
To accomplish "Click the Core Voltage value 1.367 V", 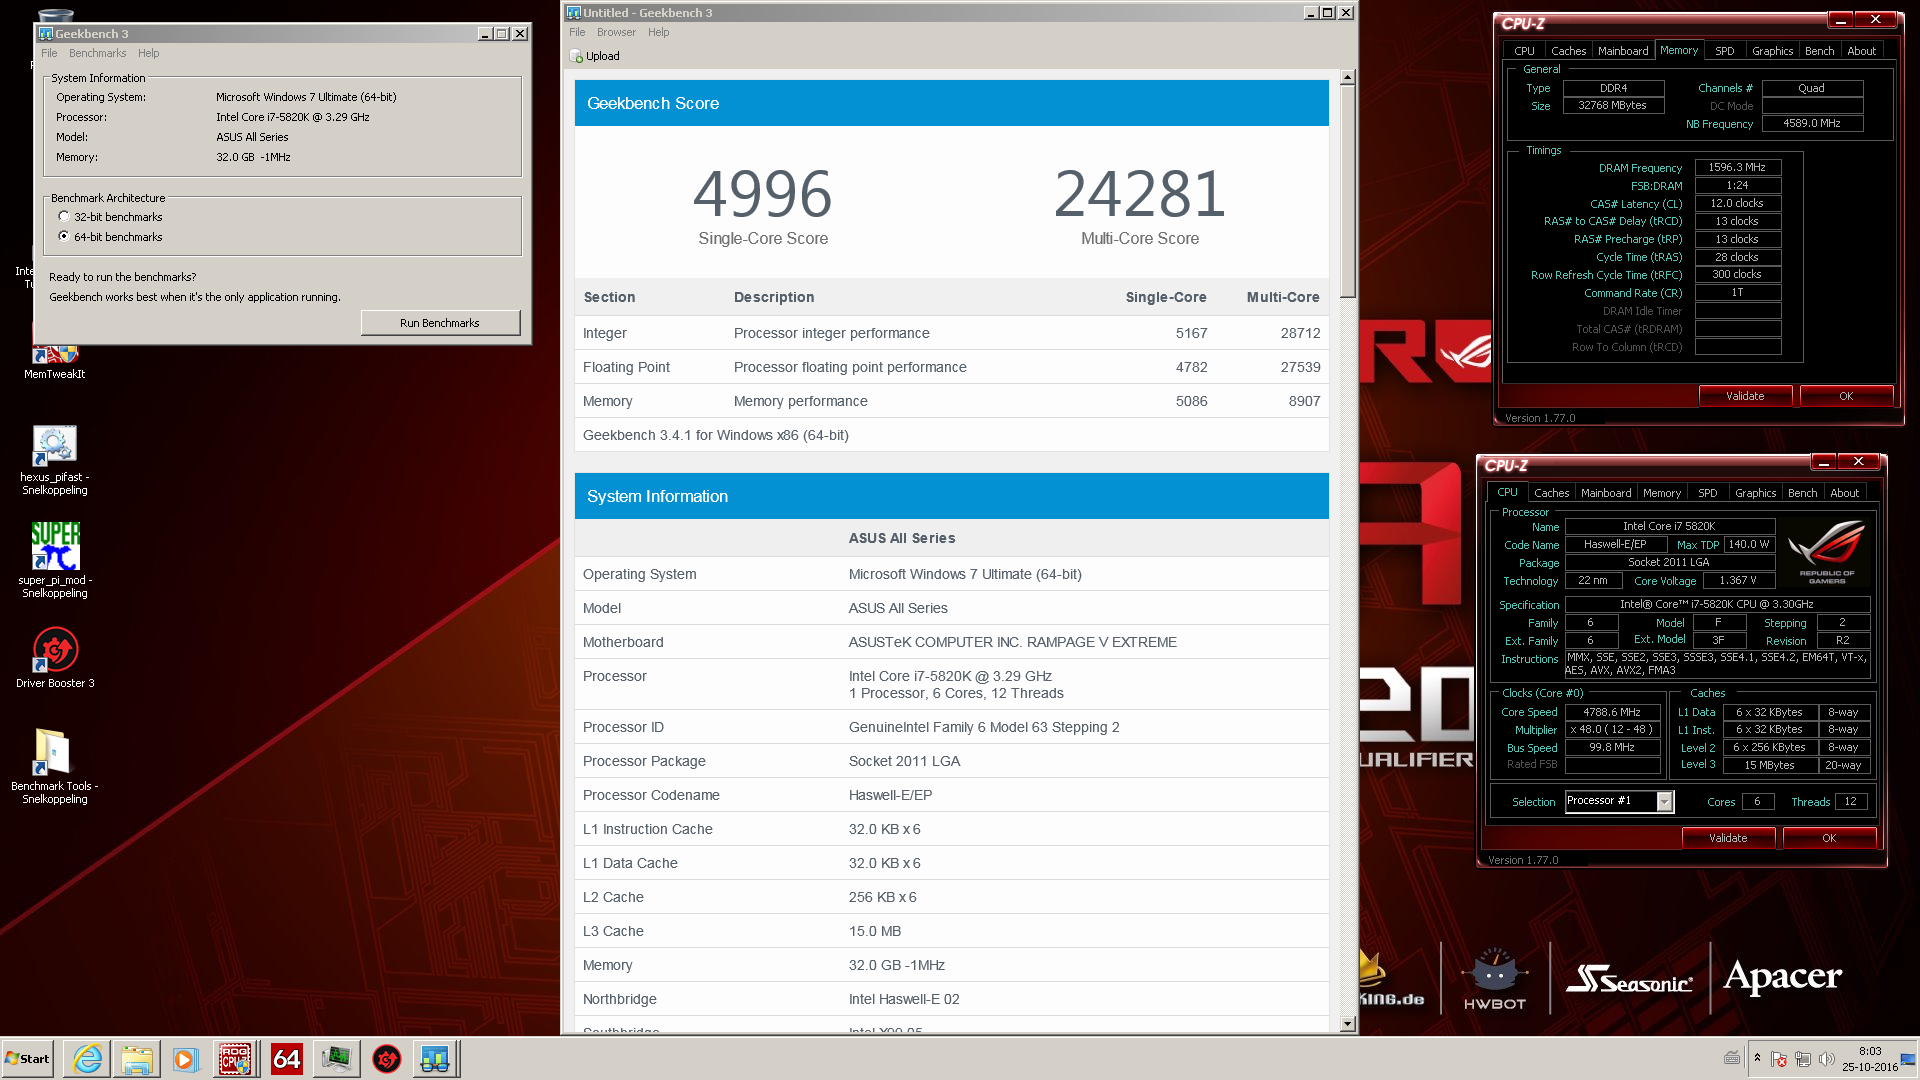I will click(x=1738, y=581).
